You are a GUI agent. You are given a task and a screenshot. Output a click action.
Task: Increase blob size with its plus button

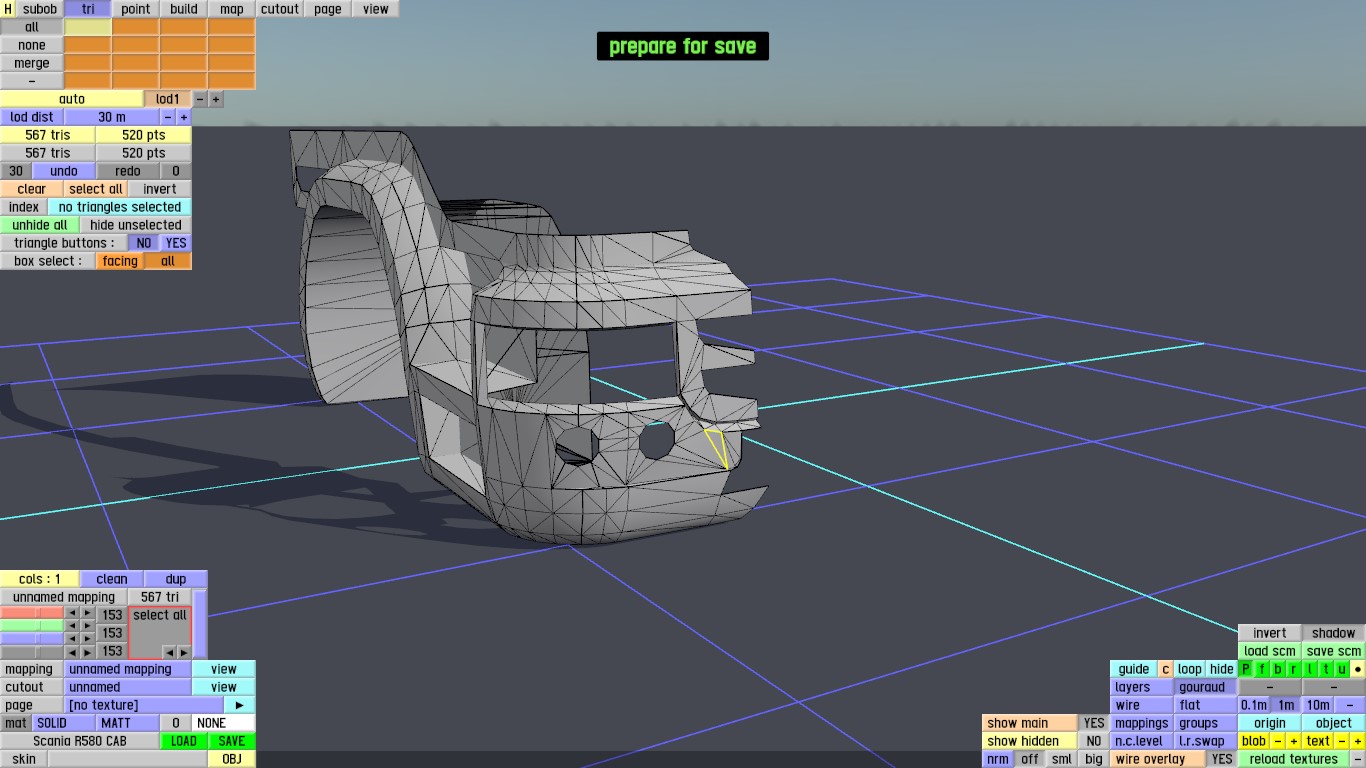click(1294, 741)
